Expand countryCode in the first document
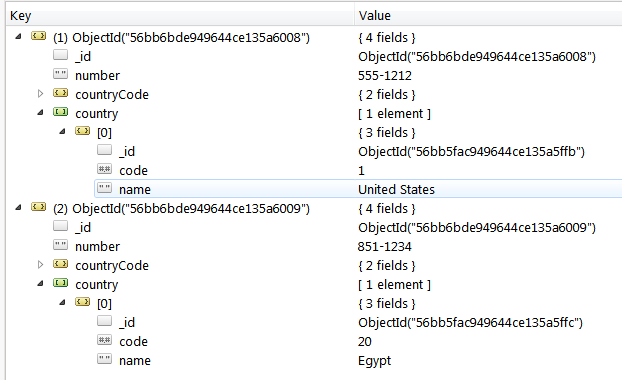The width and height of the screenshot is (622, 380). pyautogui.click(x=40, y=94)
